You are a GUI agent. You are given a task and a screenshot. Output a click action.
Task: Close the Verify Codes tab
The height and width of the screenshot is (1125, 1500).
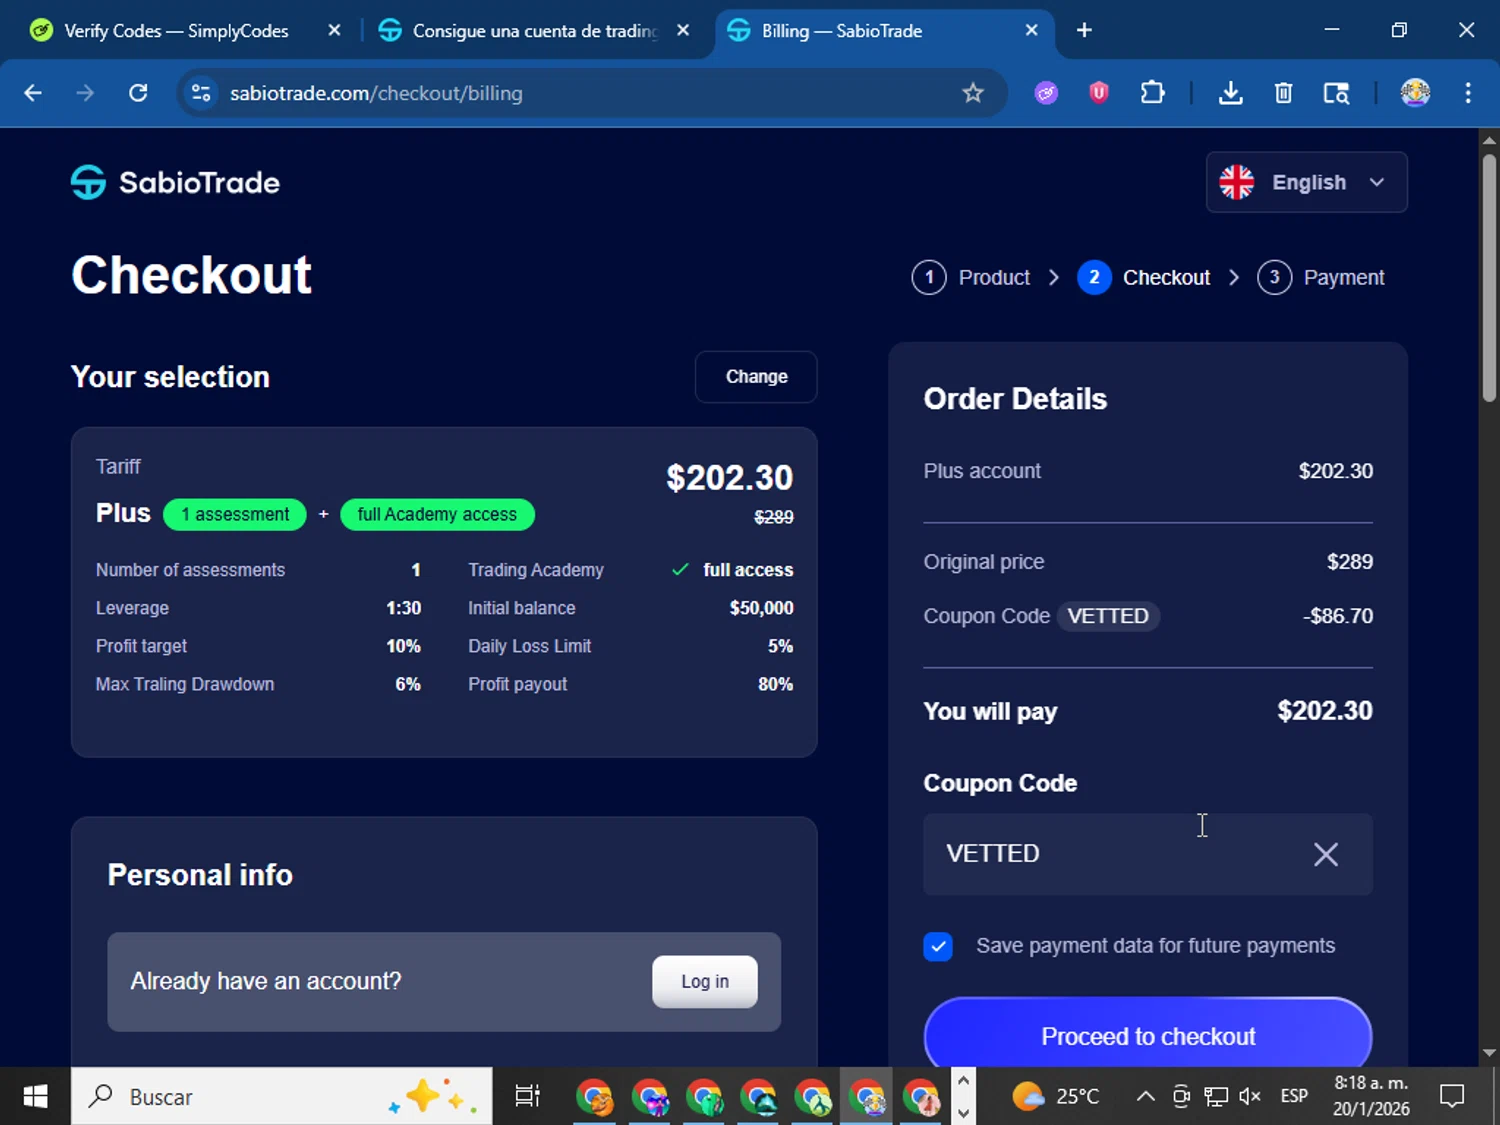(334, 31)
